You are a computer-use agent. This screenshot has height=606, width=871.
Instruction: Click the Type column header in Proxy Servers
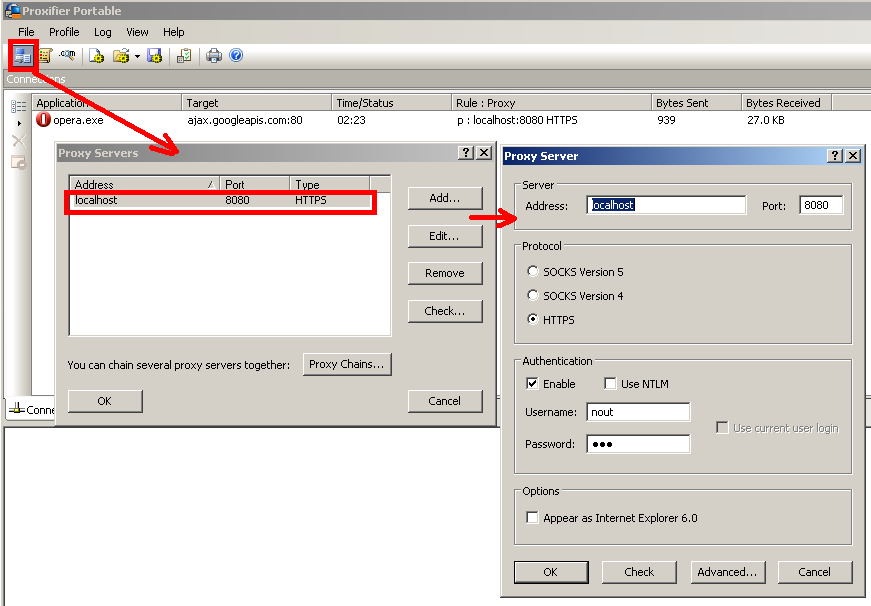(x=330, y=184)
